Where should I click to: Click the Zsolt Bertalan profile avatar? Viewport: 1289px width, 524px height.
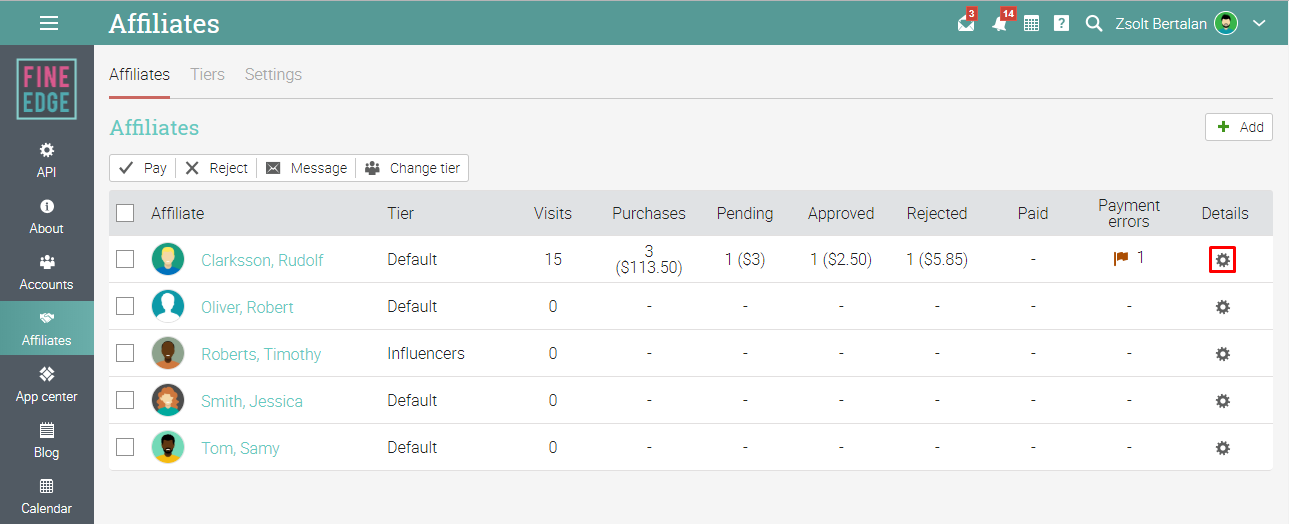[1226, 24]
